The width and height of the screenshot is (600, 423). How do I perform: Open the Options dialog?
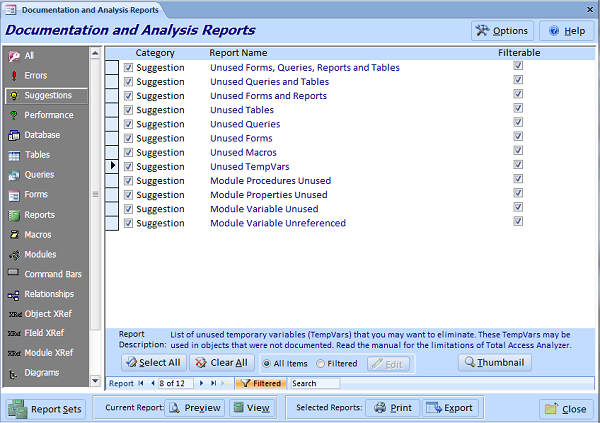click(x=502, y=31)
